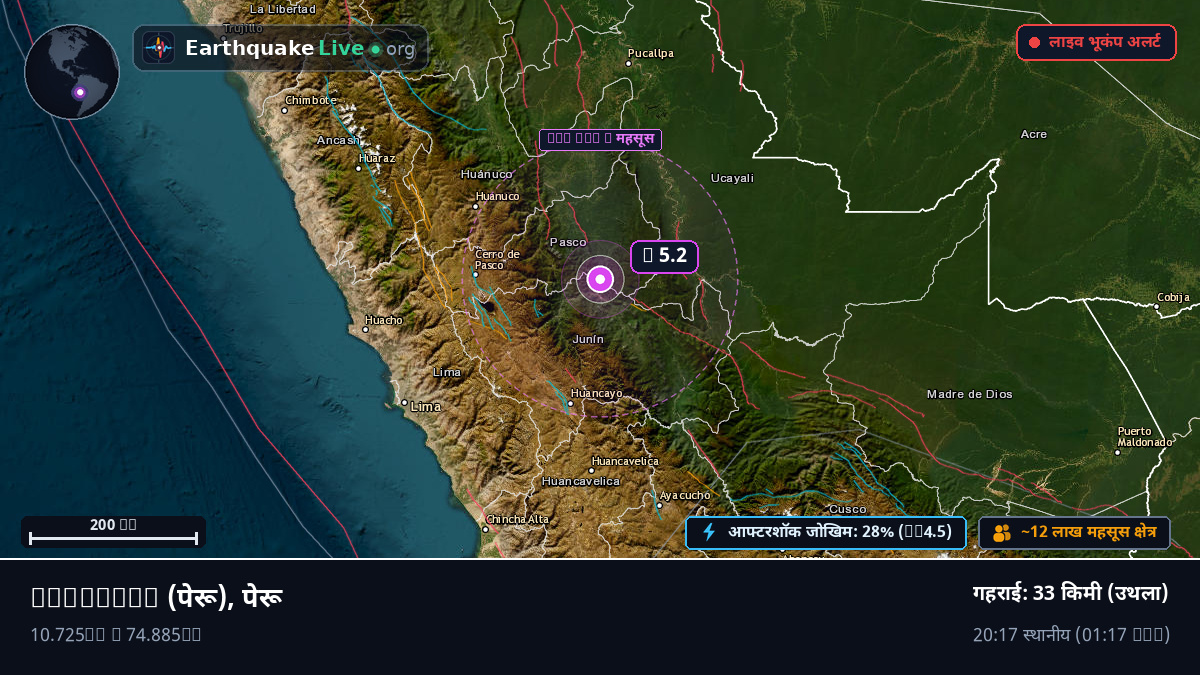Screen dimensions: 1200x675
Task: Click the 200 scale bar
Action: 113,532
